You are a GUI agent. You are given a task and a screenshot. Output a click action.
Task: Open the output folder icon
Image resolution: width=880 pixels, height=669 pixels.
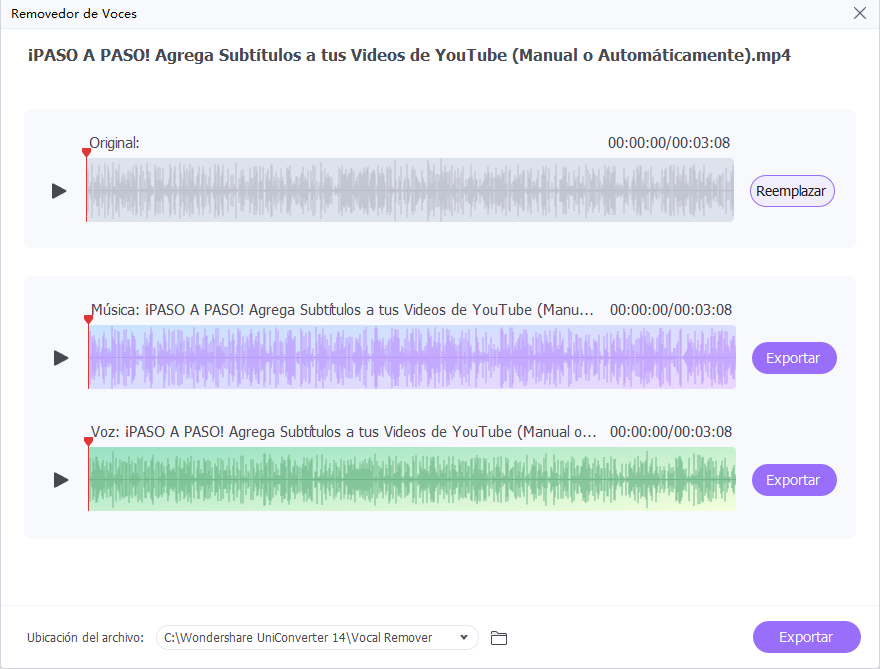click(499, 638)
